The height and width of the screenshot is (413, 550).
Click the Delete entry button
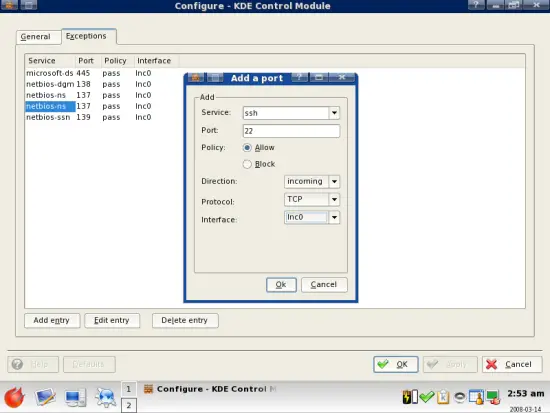point(185,320)
